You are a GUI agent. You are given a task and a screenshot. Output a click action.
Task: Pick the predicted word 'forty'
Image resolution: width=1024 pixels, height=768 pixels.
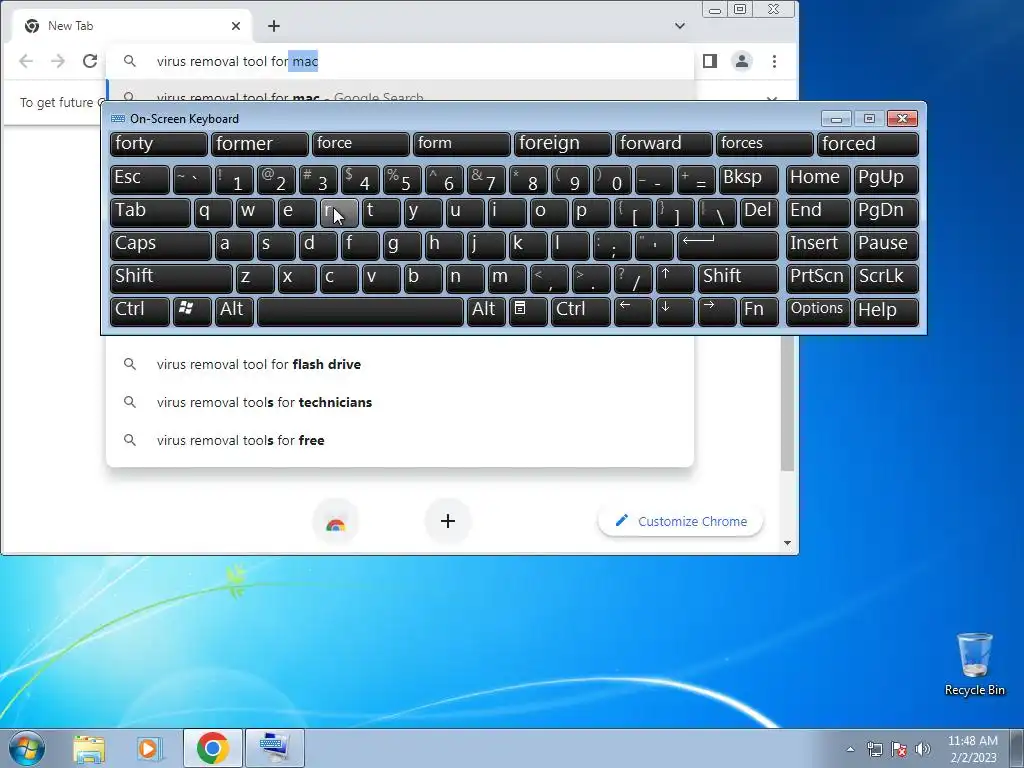coord(159,144)
